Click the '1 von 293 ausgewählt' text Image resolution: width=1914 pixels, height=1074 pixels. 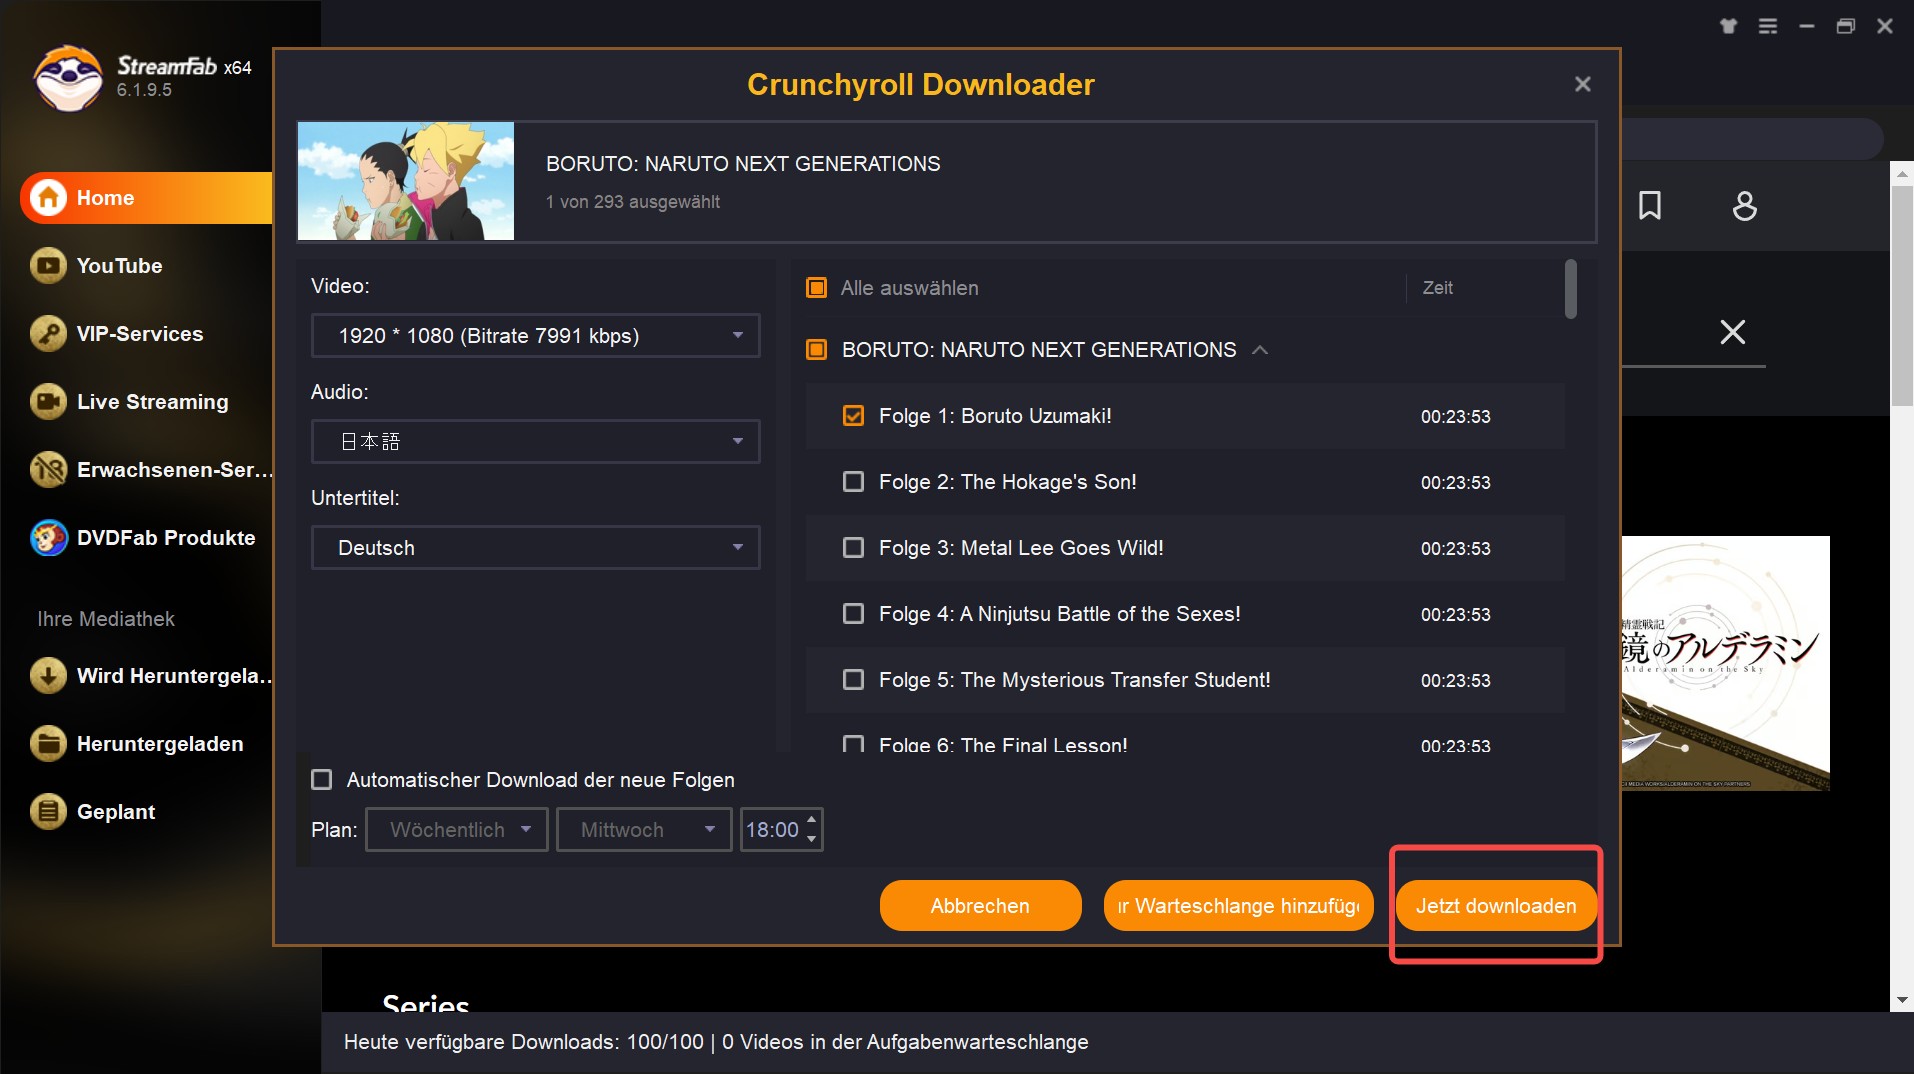tap(633, 202)
